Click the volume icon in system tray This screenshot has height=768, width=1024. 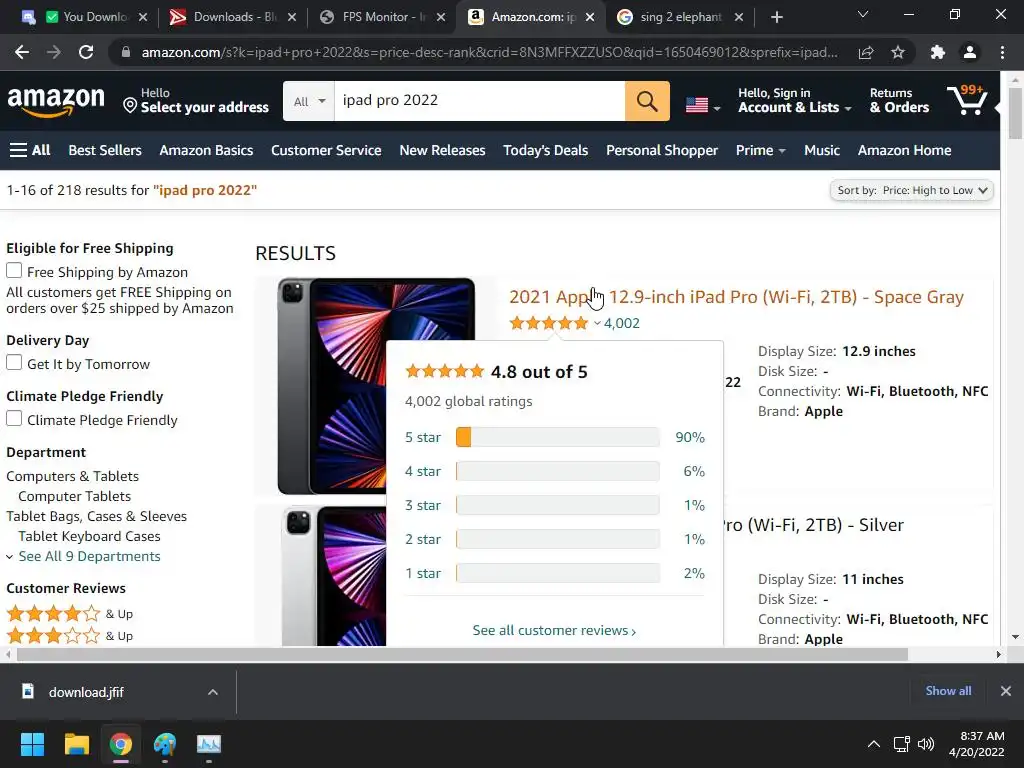925,744
